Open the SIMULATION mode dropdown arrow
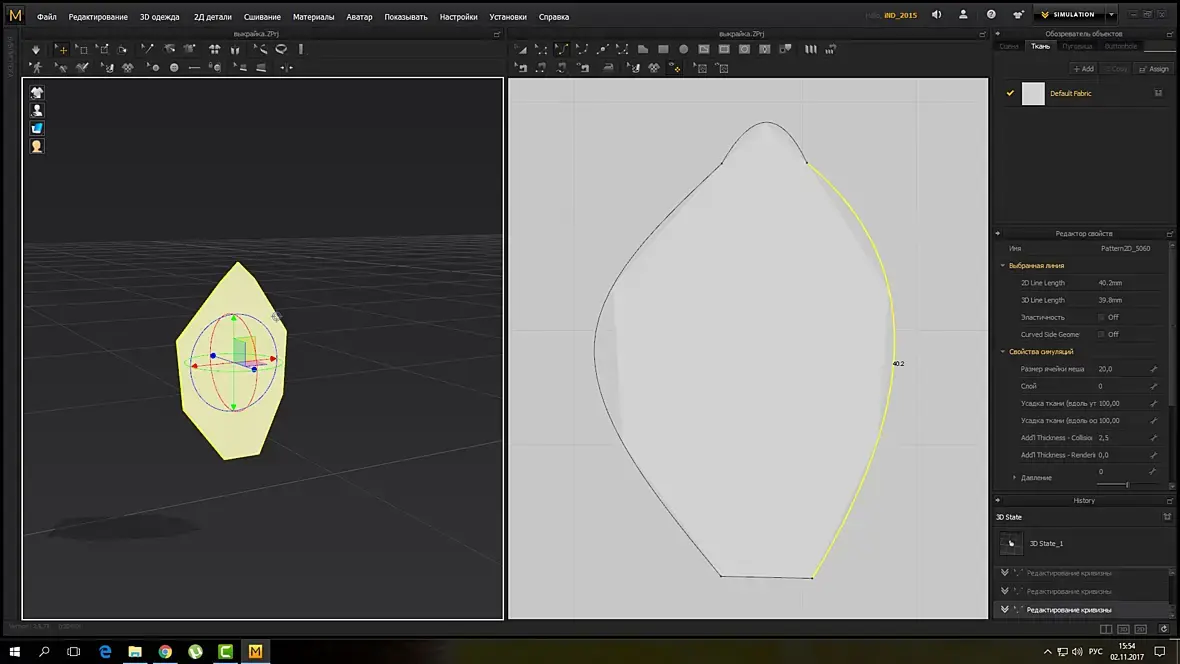This screenshot has width=1180, height=664. tap(1111, 14)
